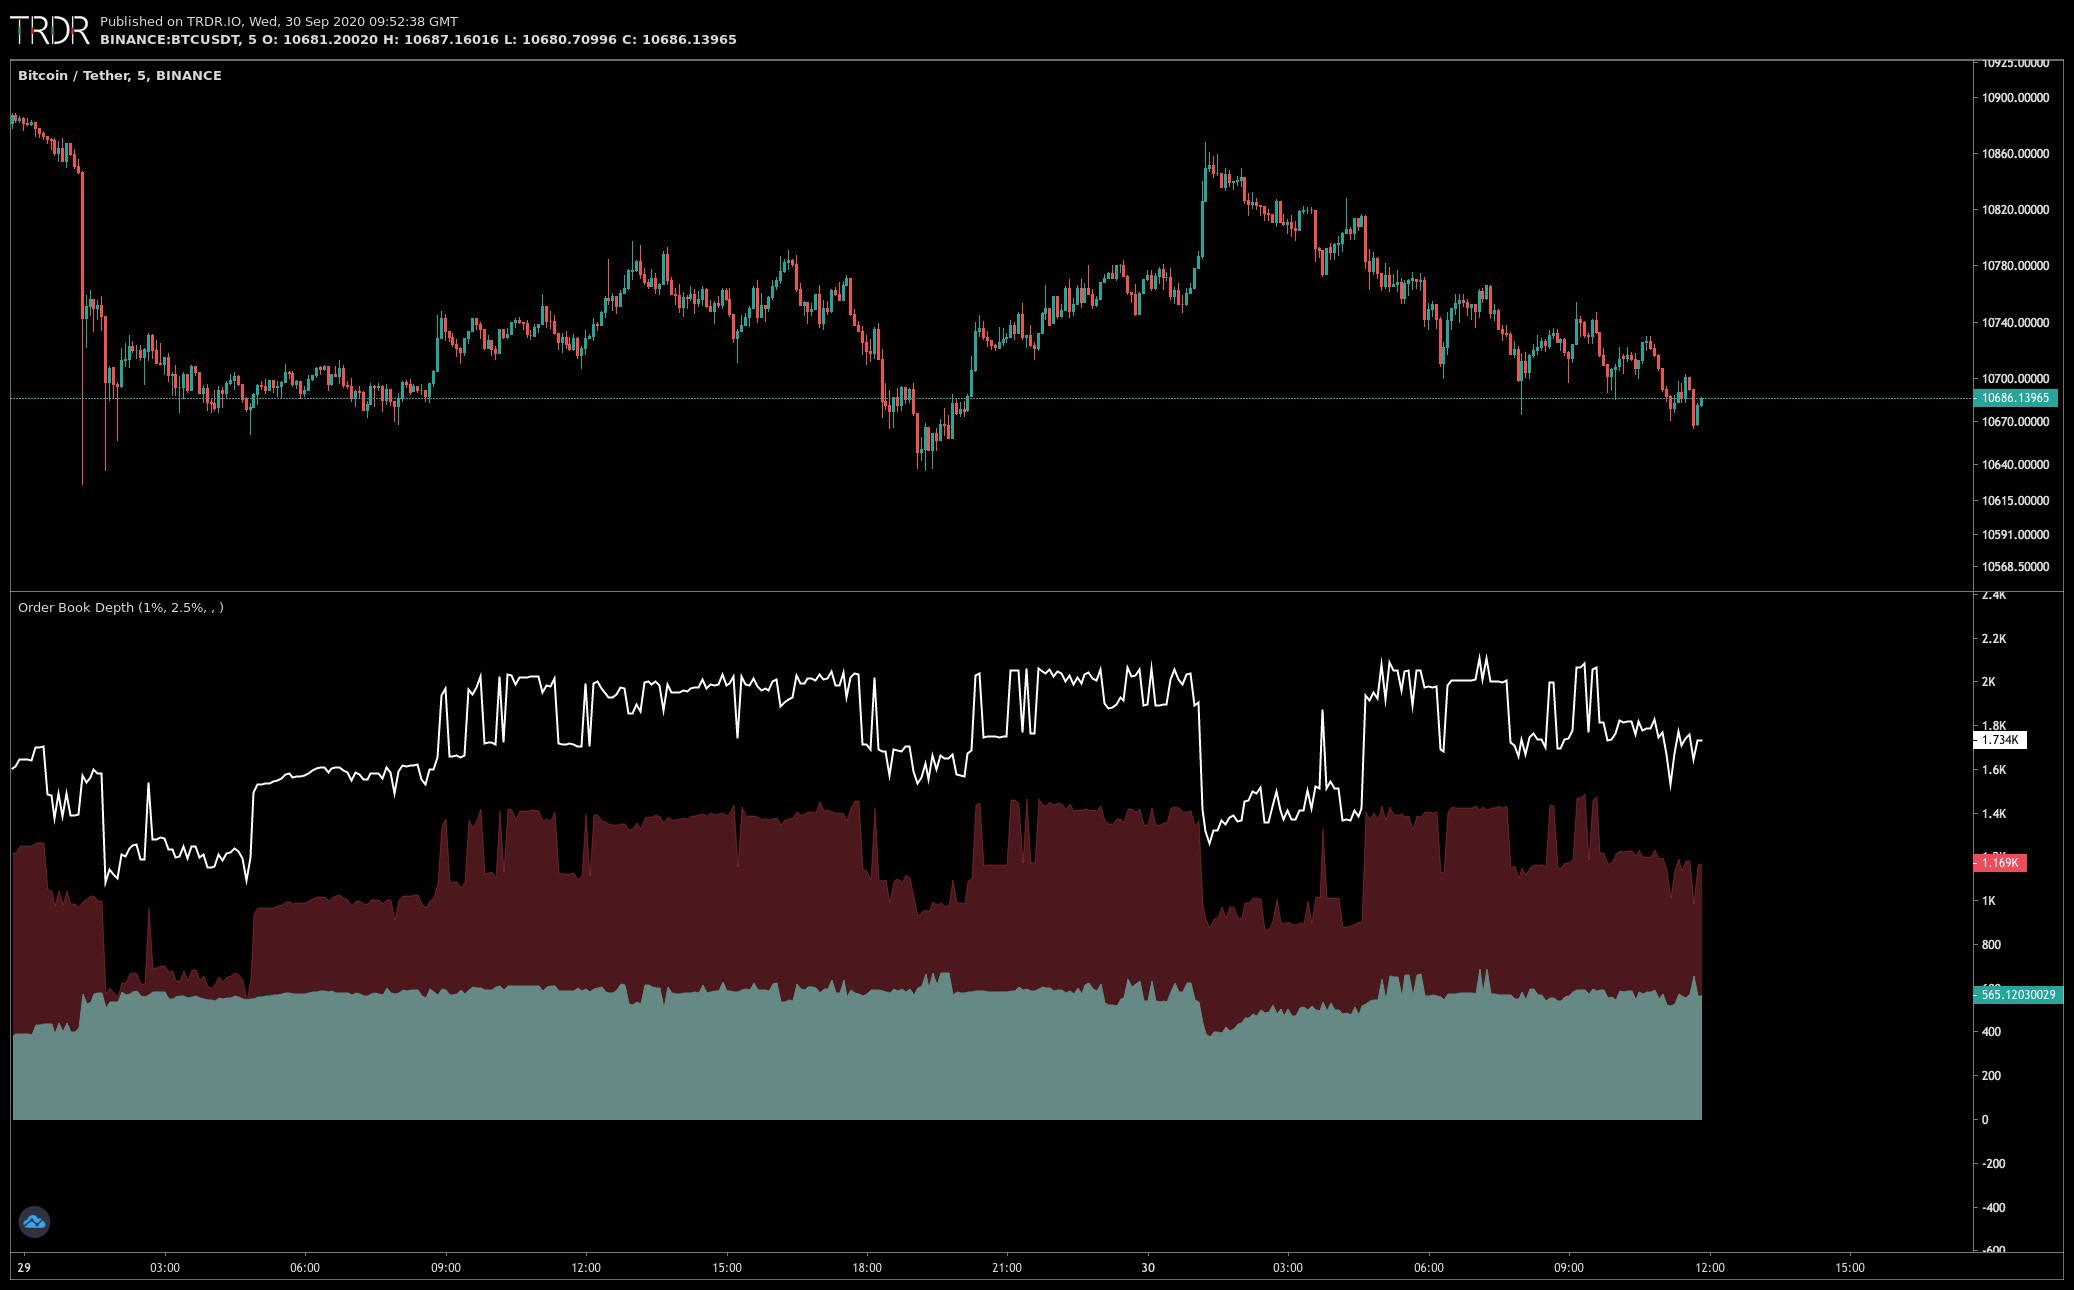2074x1290 pixels.
Task: Click the 10640.00000 price axis label
Action: (2014, 464)
